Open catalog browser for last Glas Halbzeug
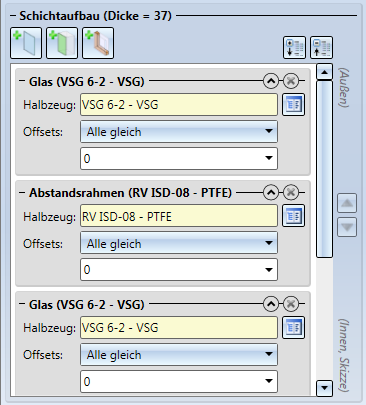Viewport: 366px width, 405px height. (x=293, y=328)
